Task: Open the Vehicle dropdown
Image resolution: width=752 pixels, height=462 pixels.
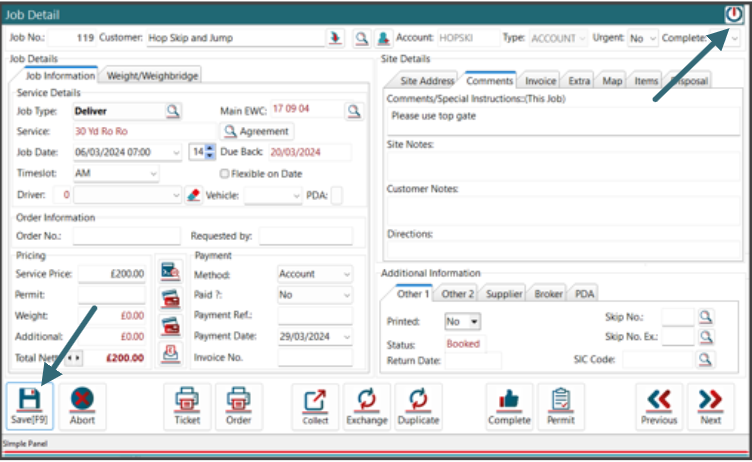Action: point(296,196)
